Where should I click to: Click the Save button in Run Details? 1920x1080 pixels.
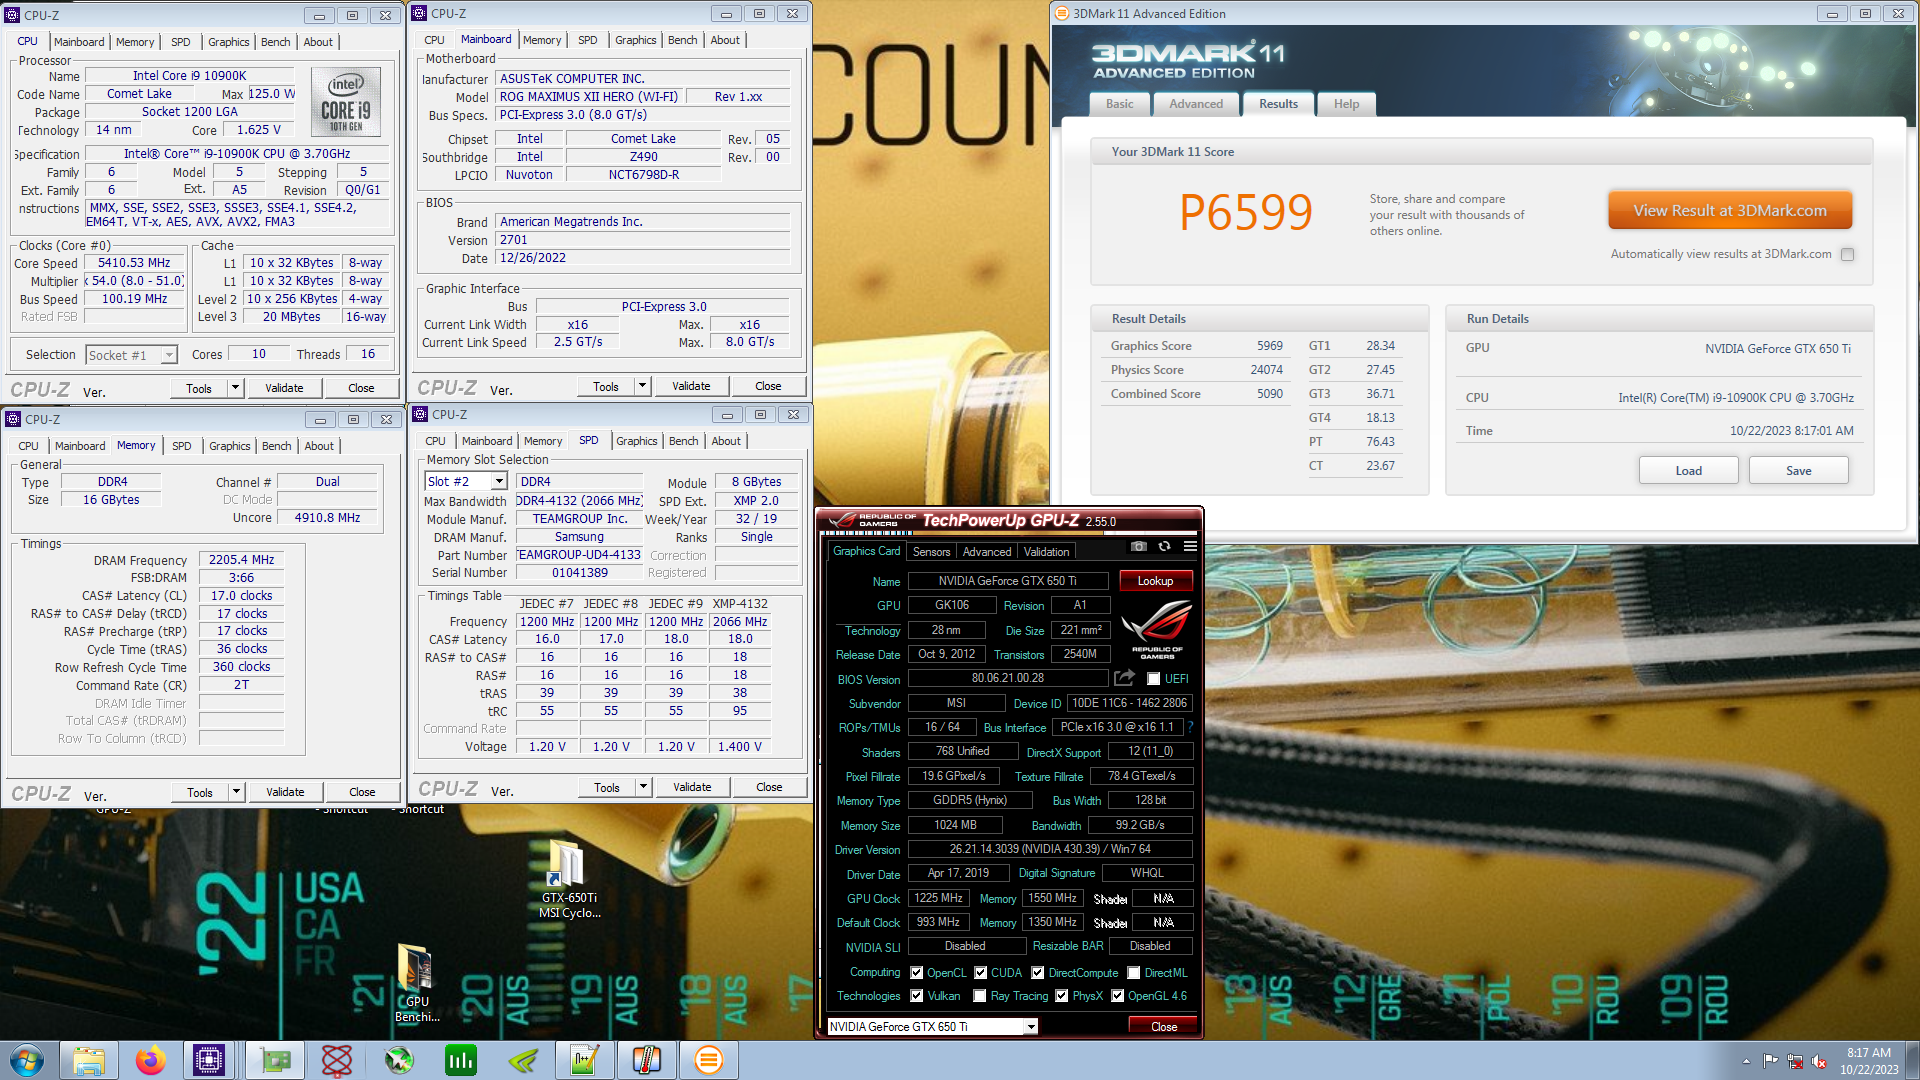tap(1798, 471)
